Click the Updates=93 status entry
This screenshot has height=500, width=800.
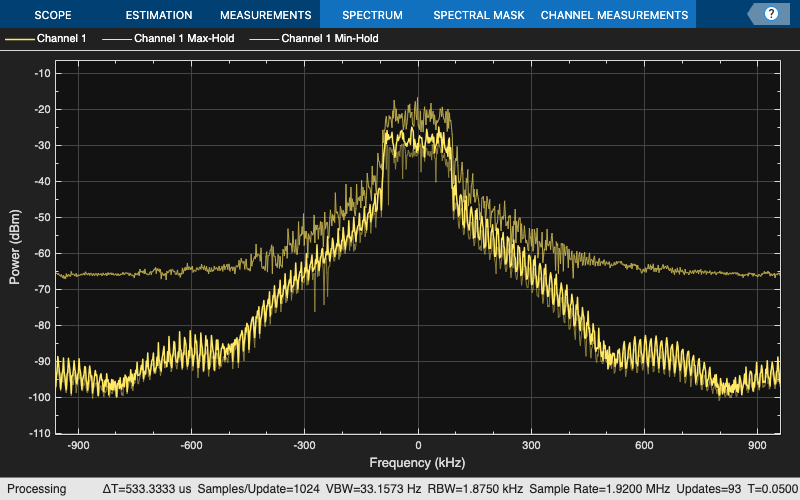[708, 489]
